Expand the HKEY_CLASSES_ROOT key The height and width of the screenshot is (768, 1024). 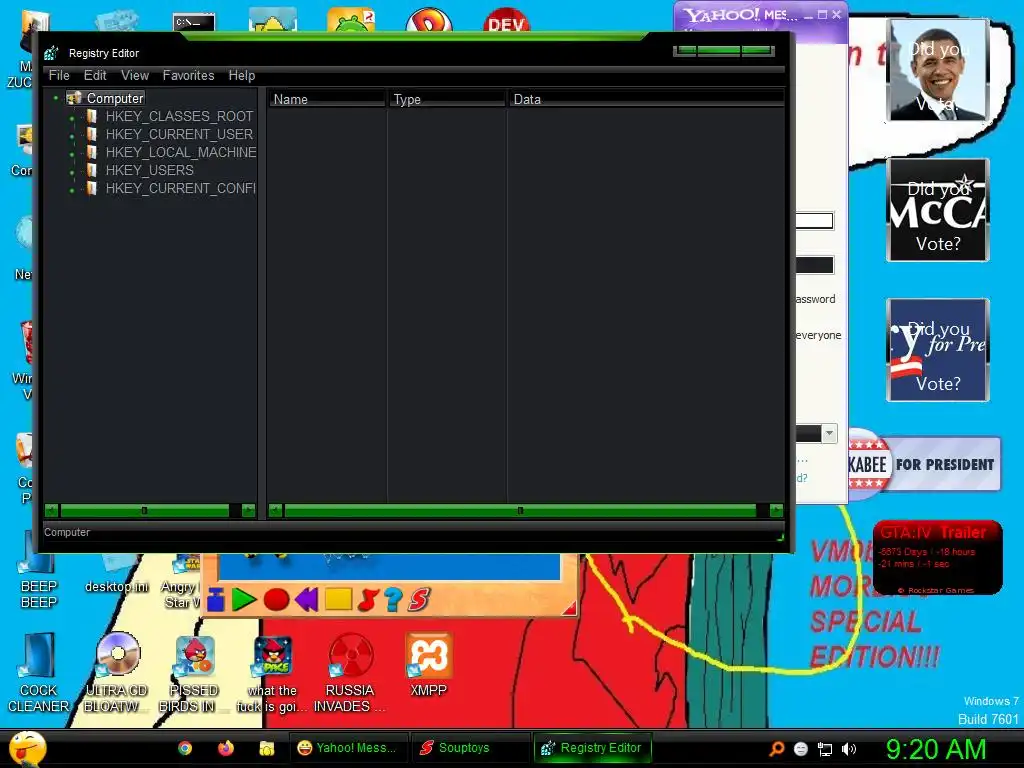72,118
